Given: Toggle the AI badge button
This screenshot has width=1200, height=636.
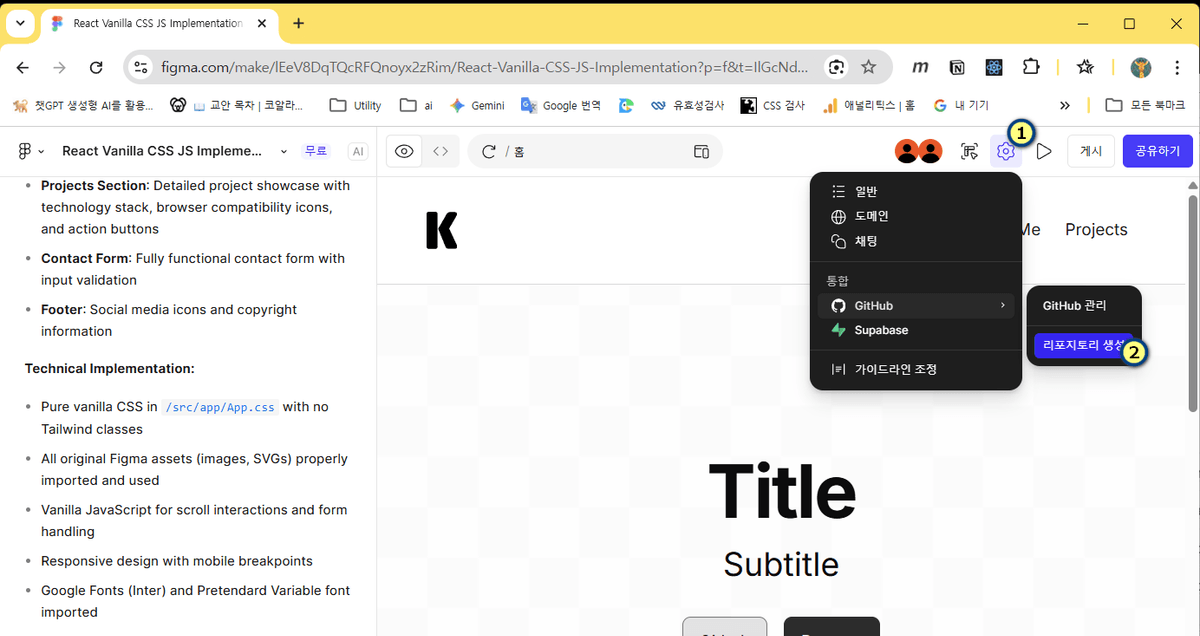Looking at the screenshot, I should coord(357,151).
